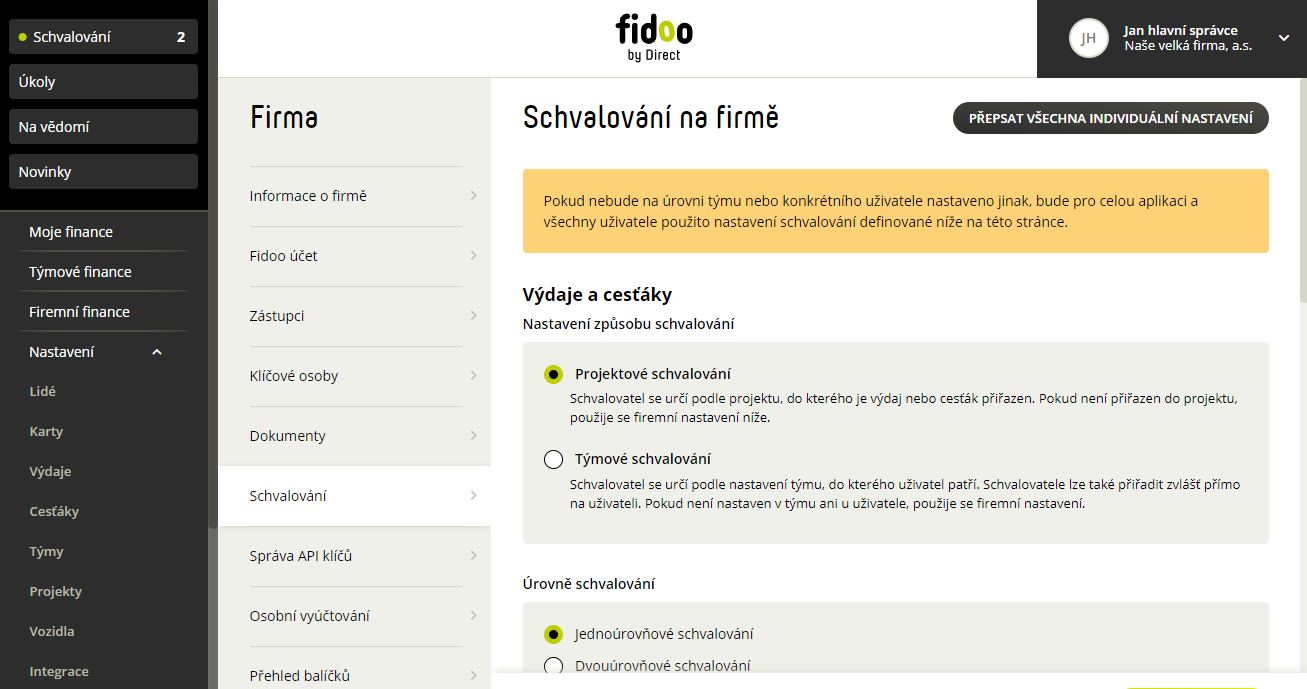Click chevron arrow beside Správa API klíčů

pos(473,556)
